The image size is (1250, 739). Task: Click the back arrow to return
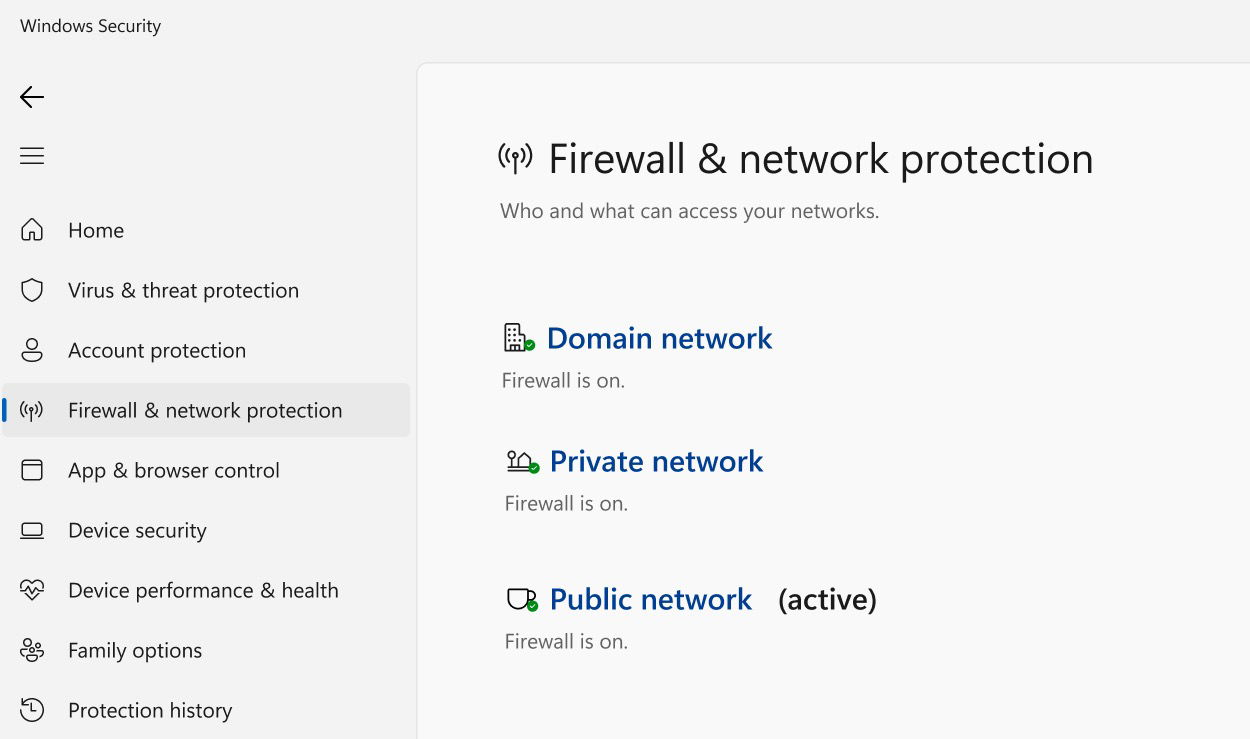pos(31,97)
